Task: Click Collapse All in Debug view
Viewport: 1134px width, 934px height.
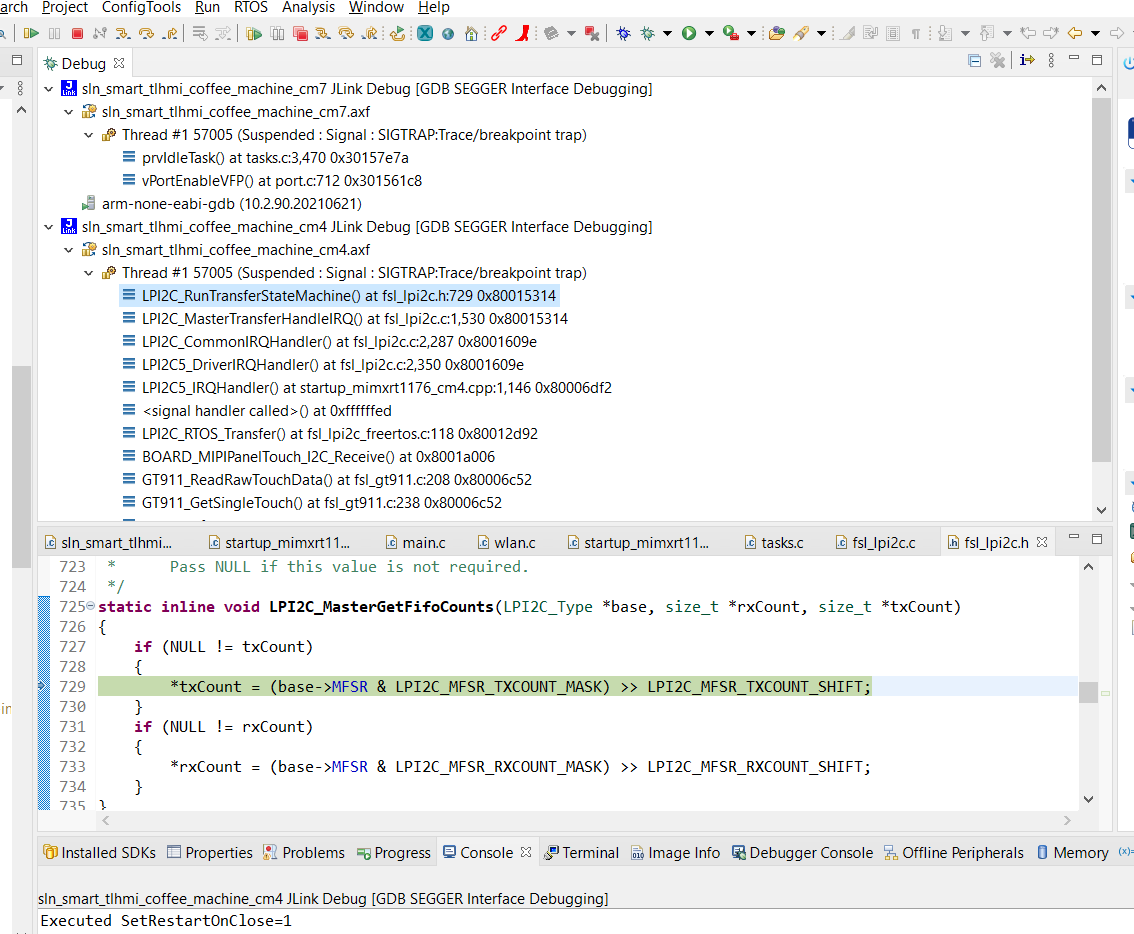Action: (975, 62)
